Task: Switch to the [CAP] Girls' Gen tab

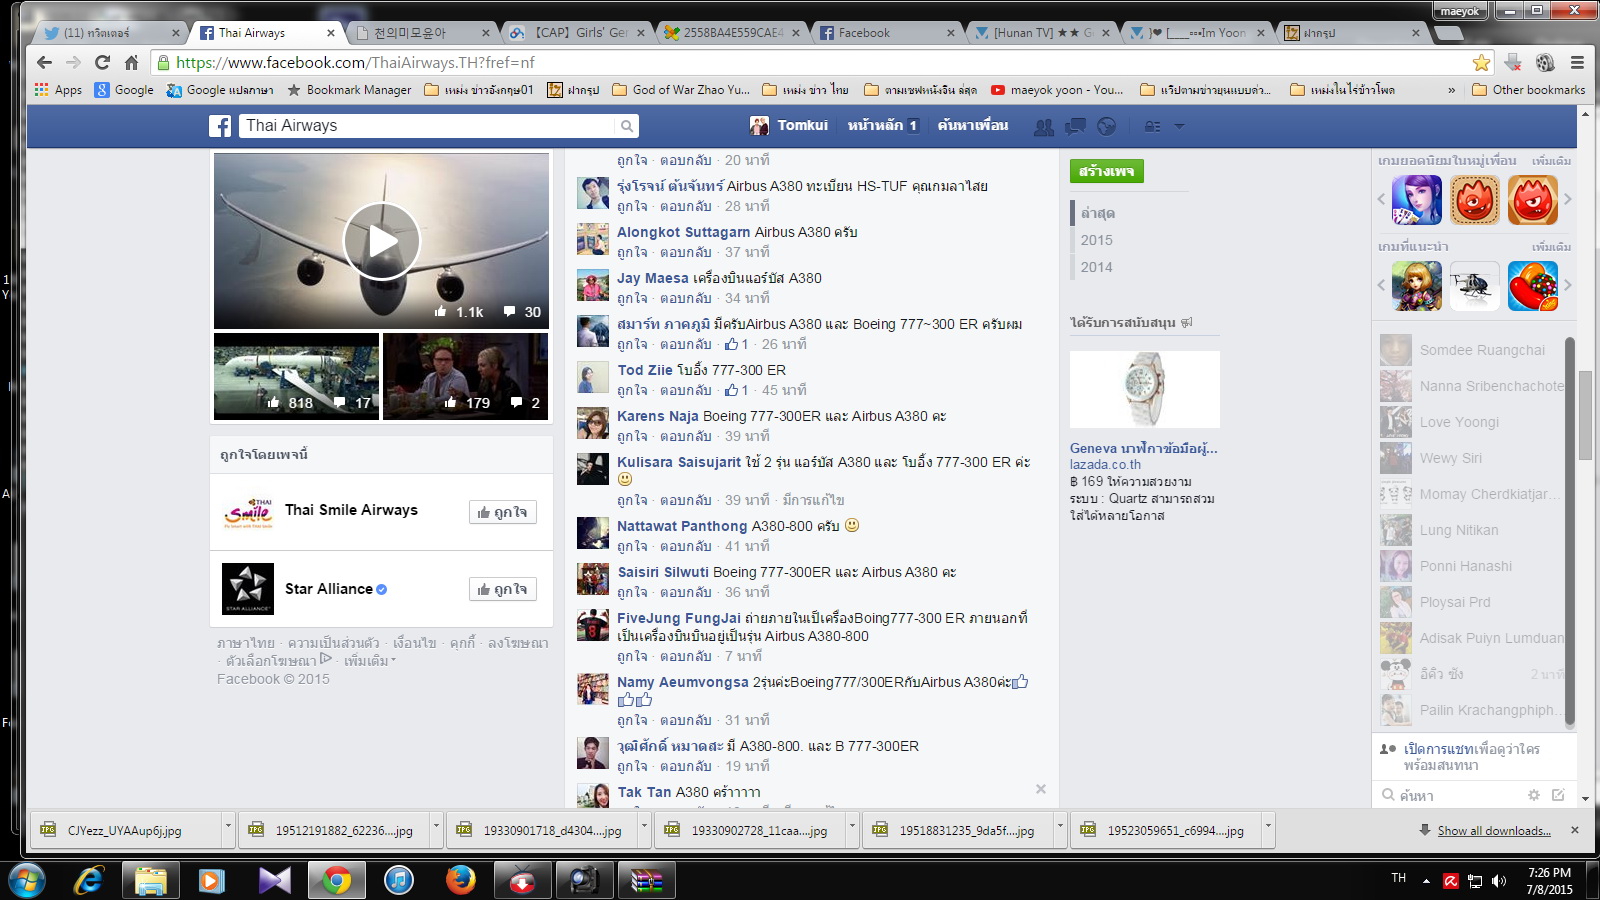Action: (x=575, y=33)
